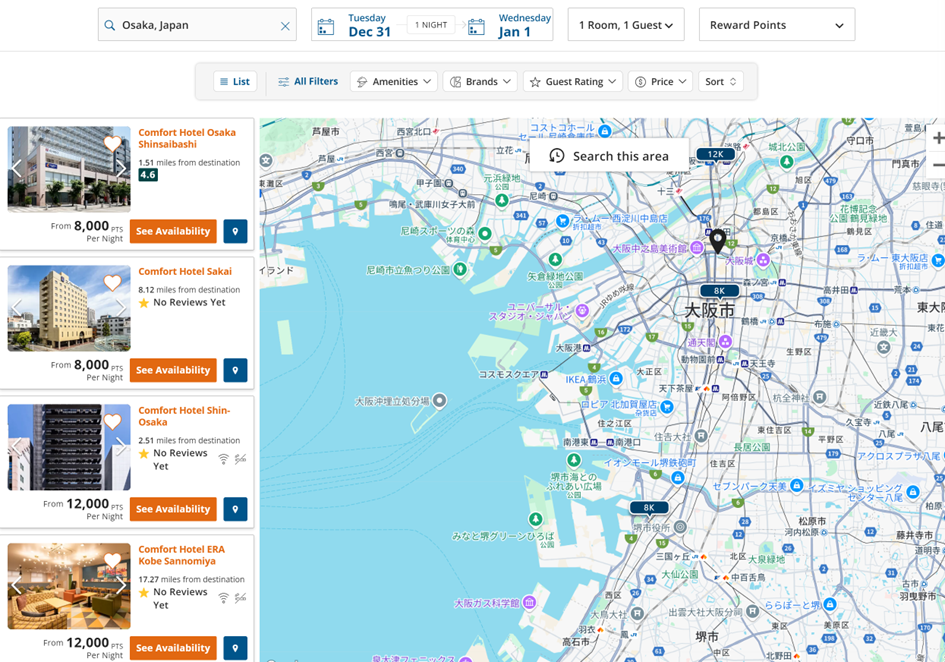Click the 大阪ガス科学館 museum marker
945x662 pixels.
click(529, 602)
